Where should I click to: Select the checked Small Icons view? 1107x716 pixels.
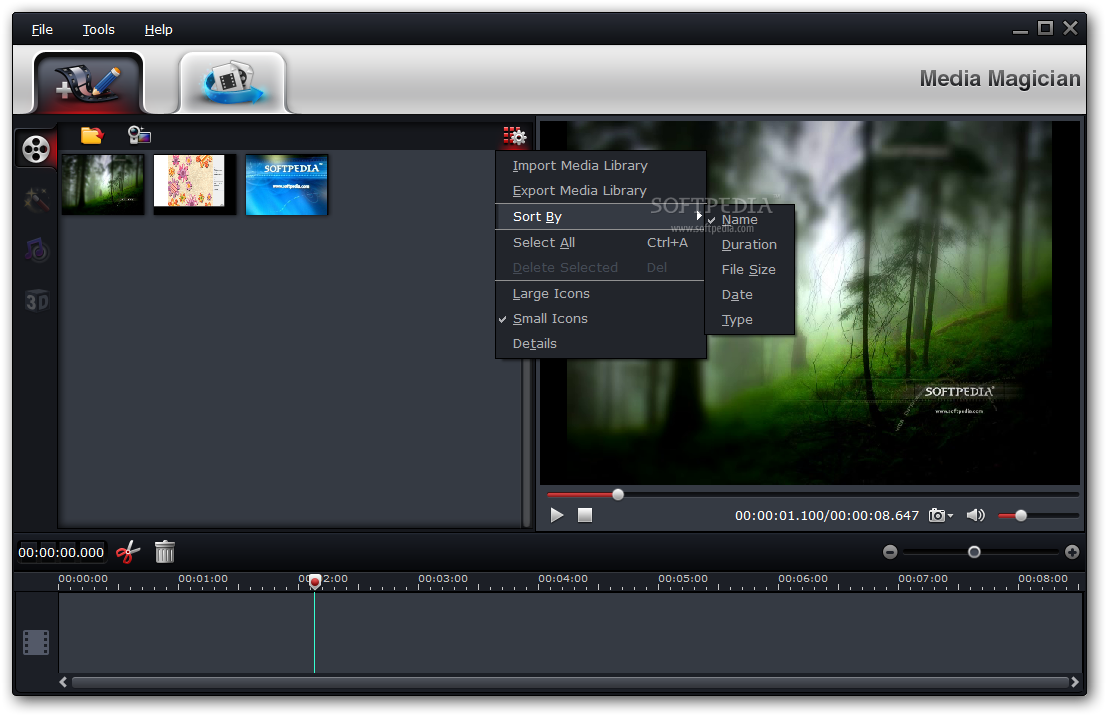pos(600,319)
